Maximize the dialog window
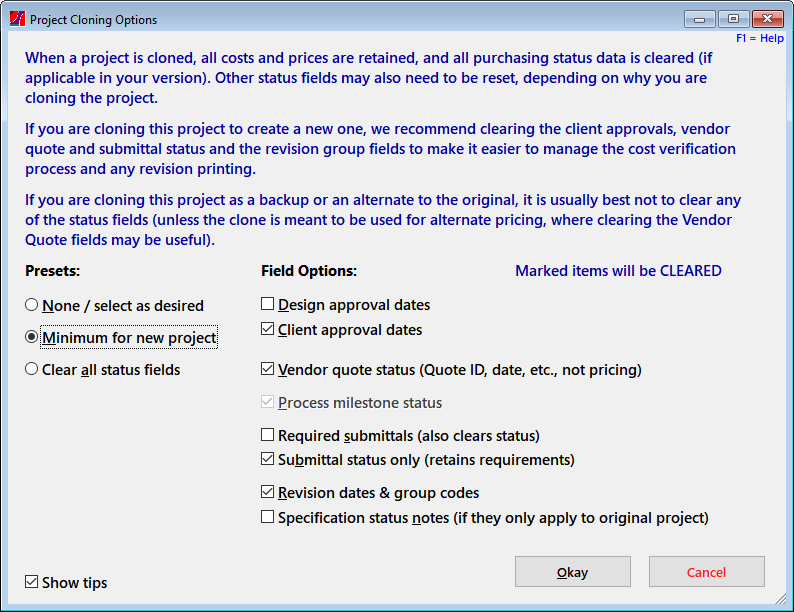The width and height of the screenshot is (794, 612). [733, 19]
